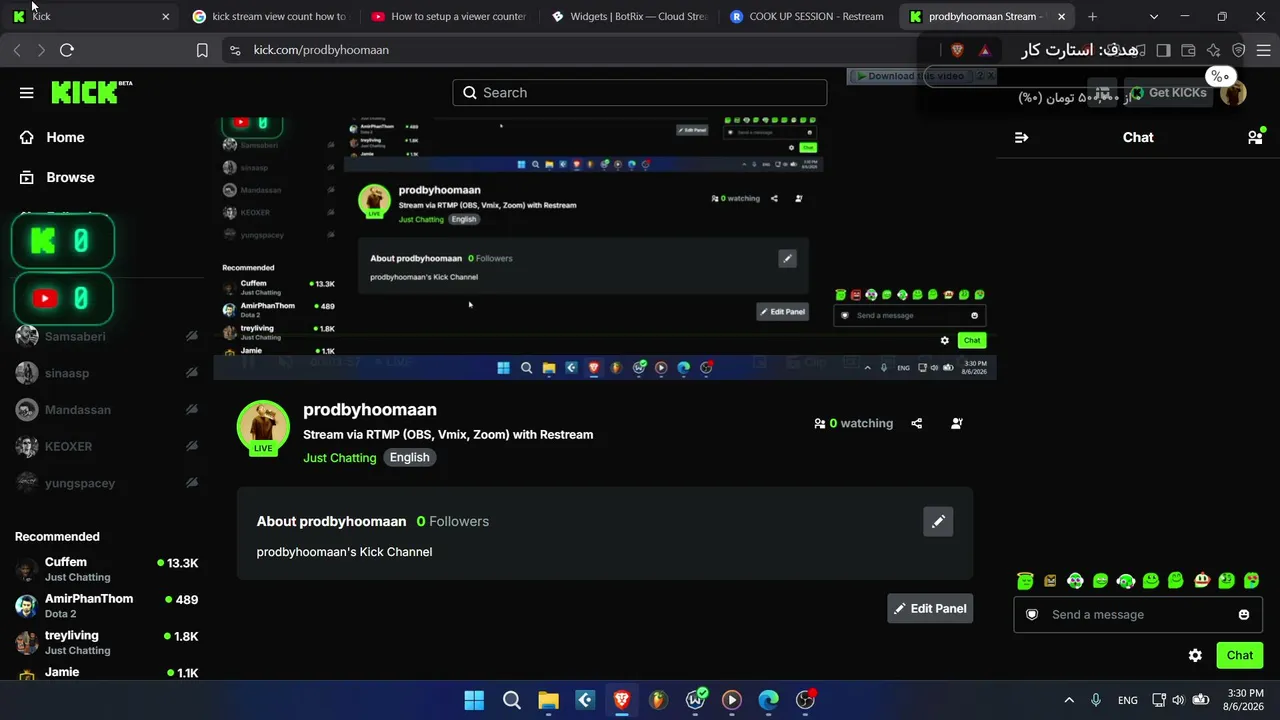Focus the Send a message field
The width and height of the screenshot is (1280, 720).
point(1139,615)
